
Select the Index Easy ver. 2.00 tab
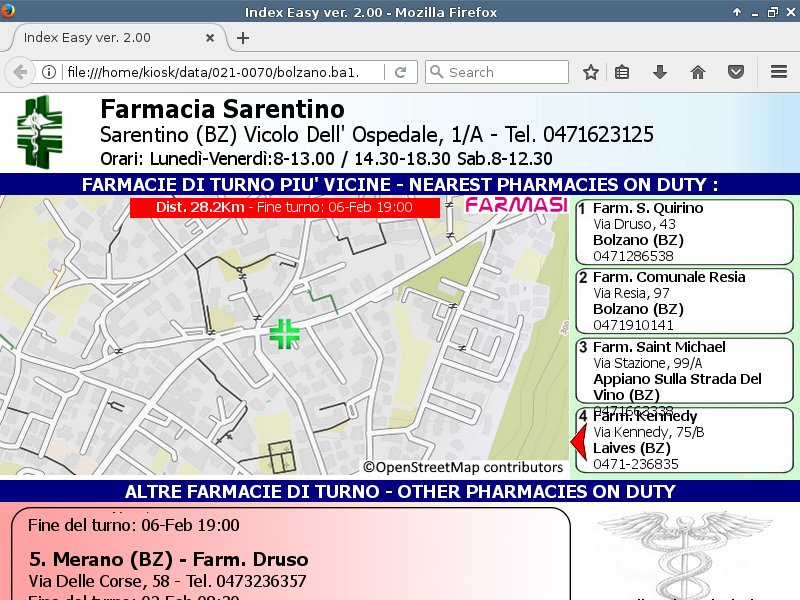pos(110,38)
